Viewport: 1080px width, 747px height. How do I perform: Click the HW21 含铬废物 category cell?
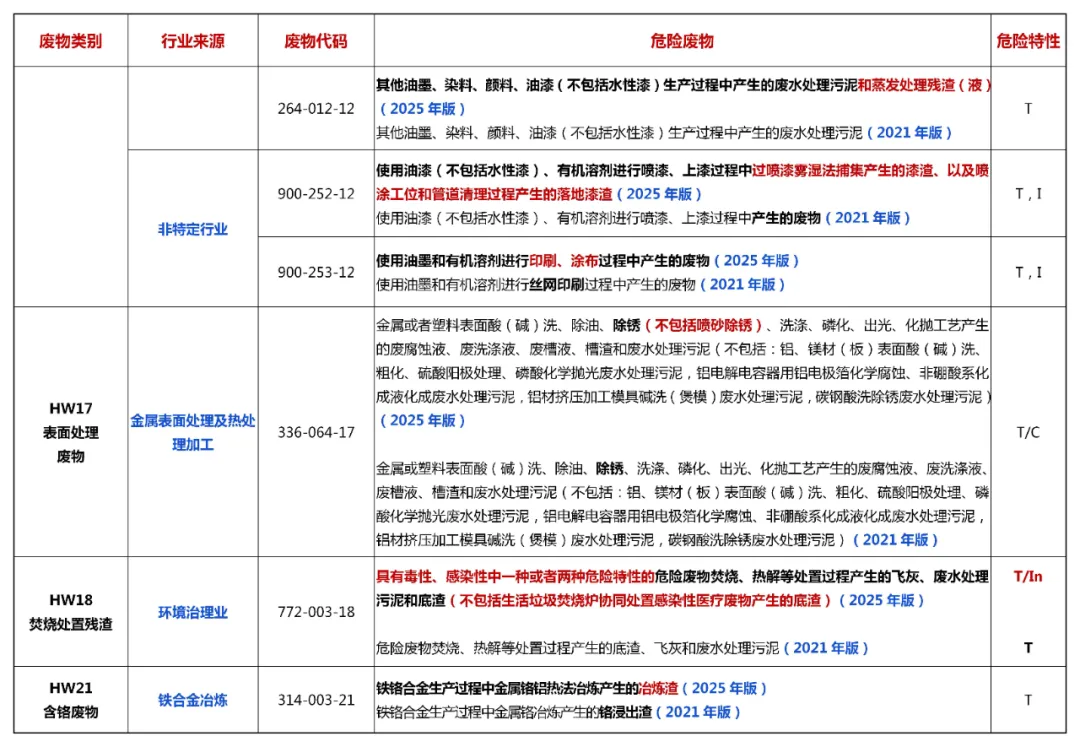point(70,700)
